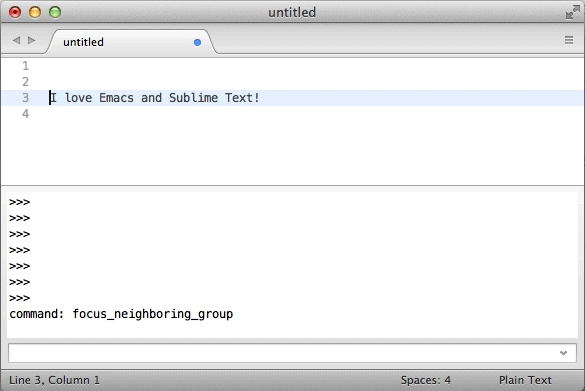This screenshot has width=585, height=391.
Task: Open the Spaces: 4 indentation menu
Action: coord(425,380)
